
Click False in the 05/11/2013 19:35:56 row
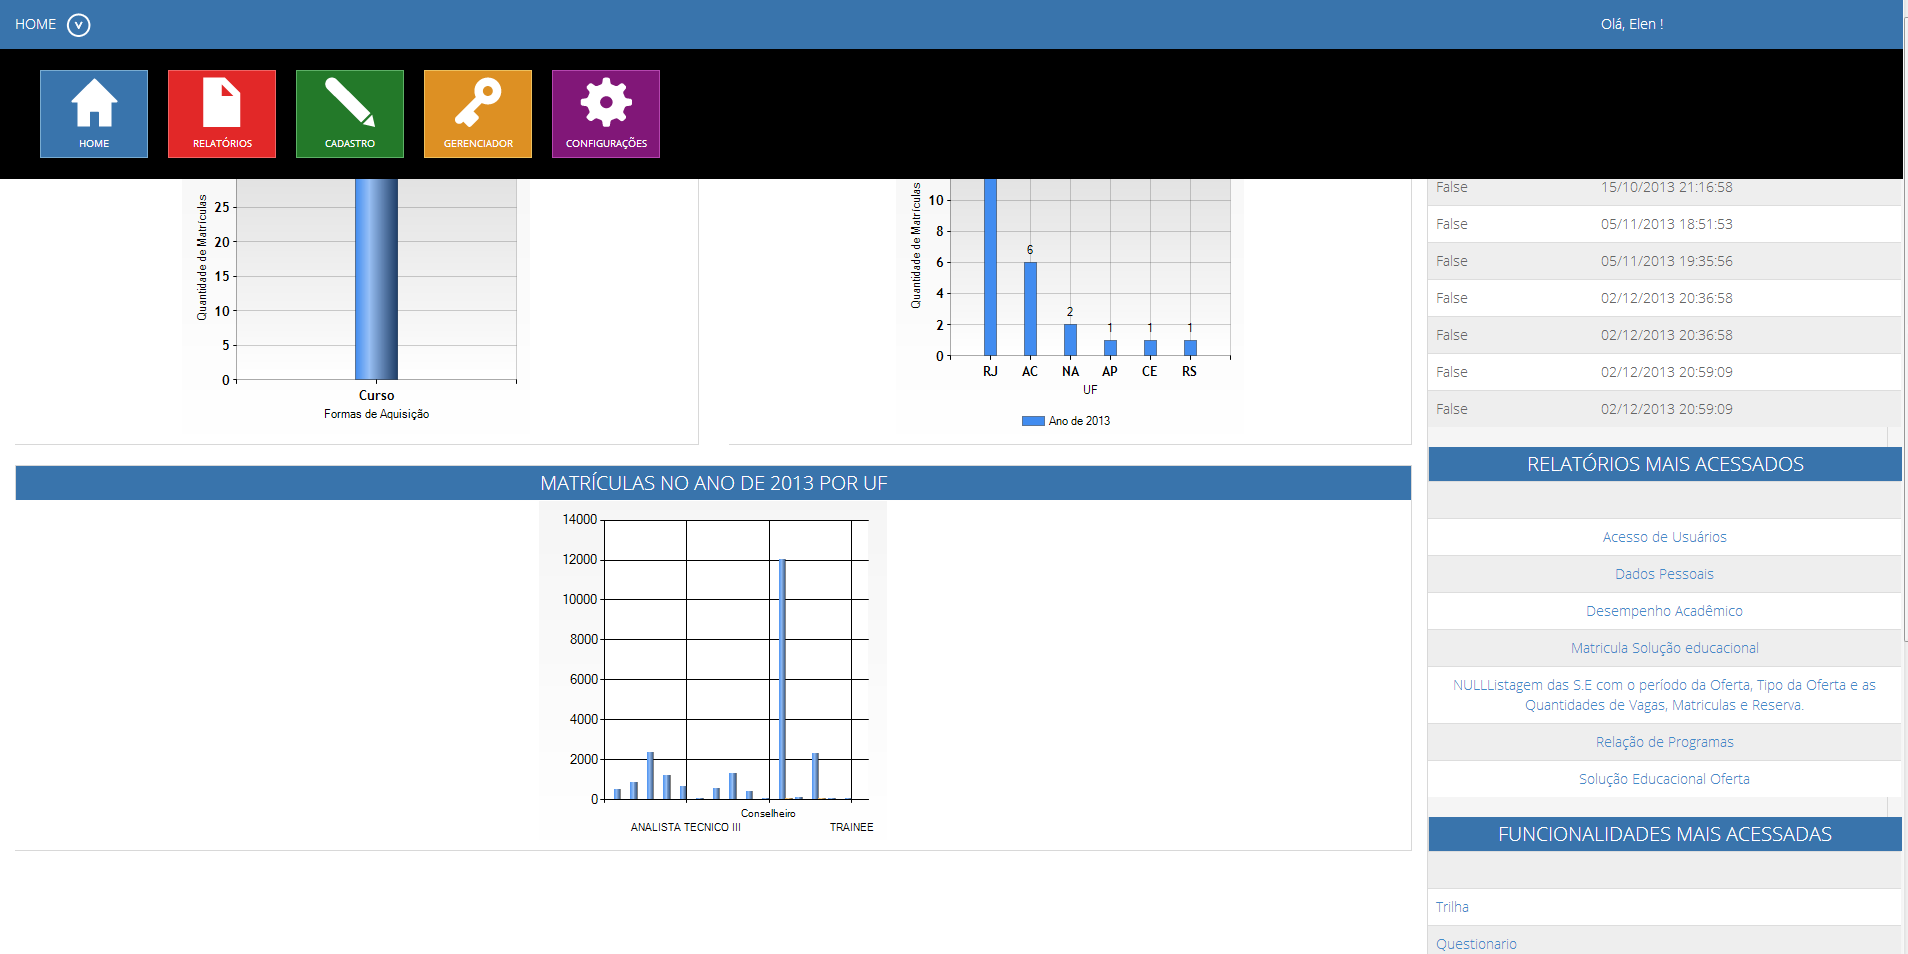(x=1452, y=261)
